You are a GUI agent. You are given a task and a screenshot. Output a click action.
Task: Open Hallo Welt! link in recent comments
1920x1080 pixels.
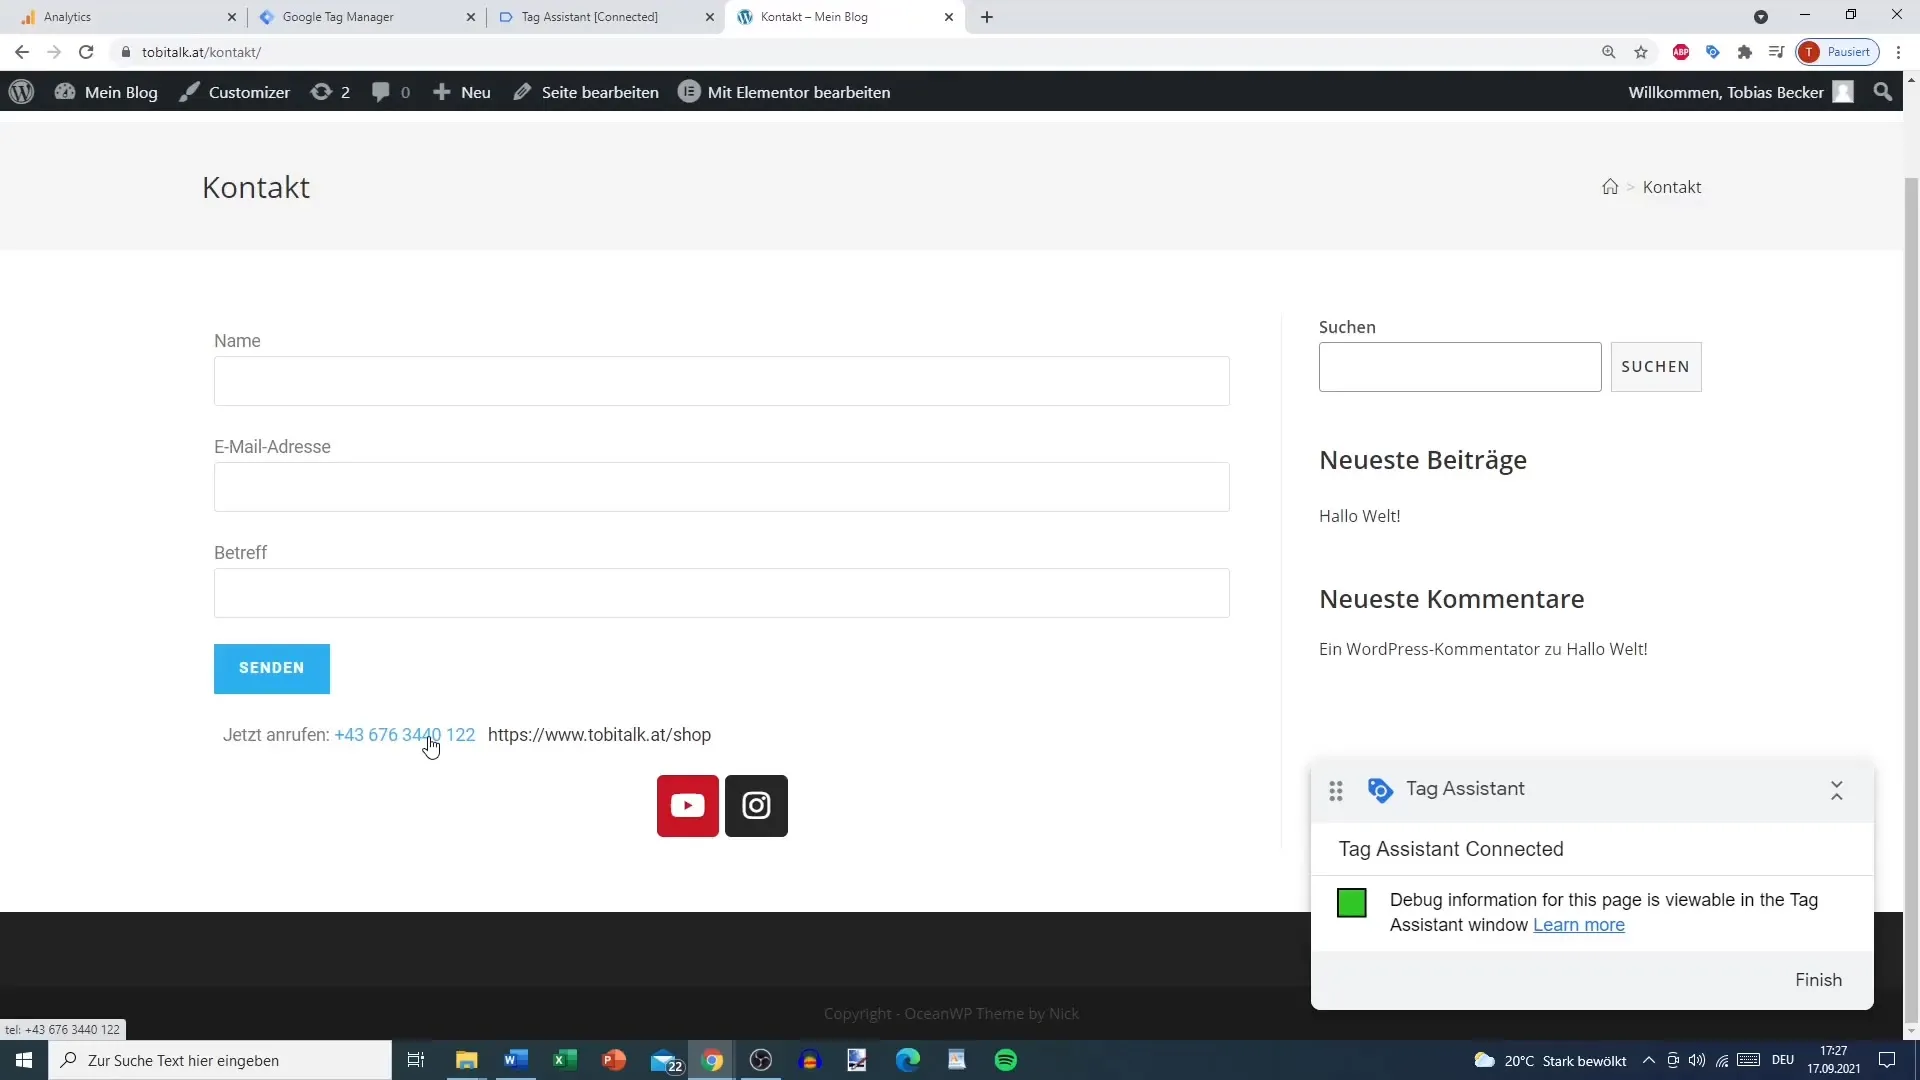(x=1607, y=649)
